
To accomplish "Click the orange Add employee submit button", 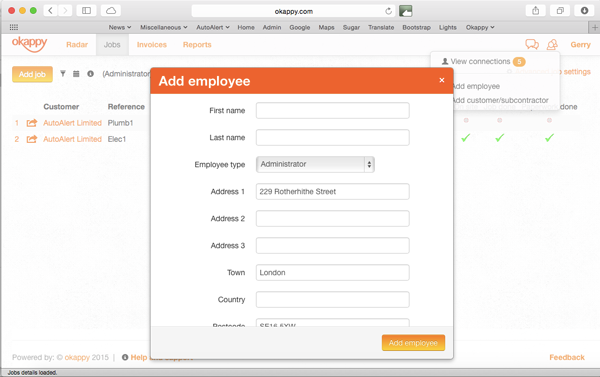I will point(413,343).
